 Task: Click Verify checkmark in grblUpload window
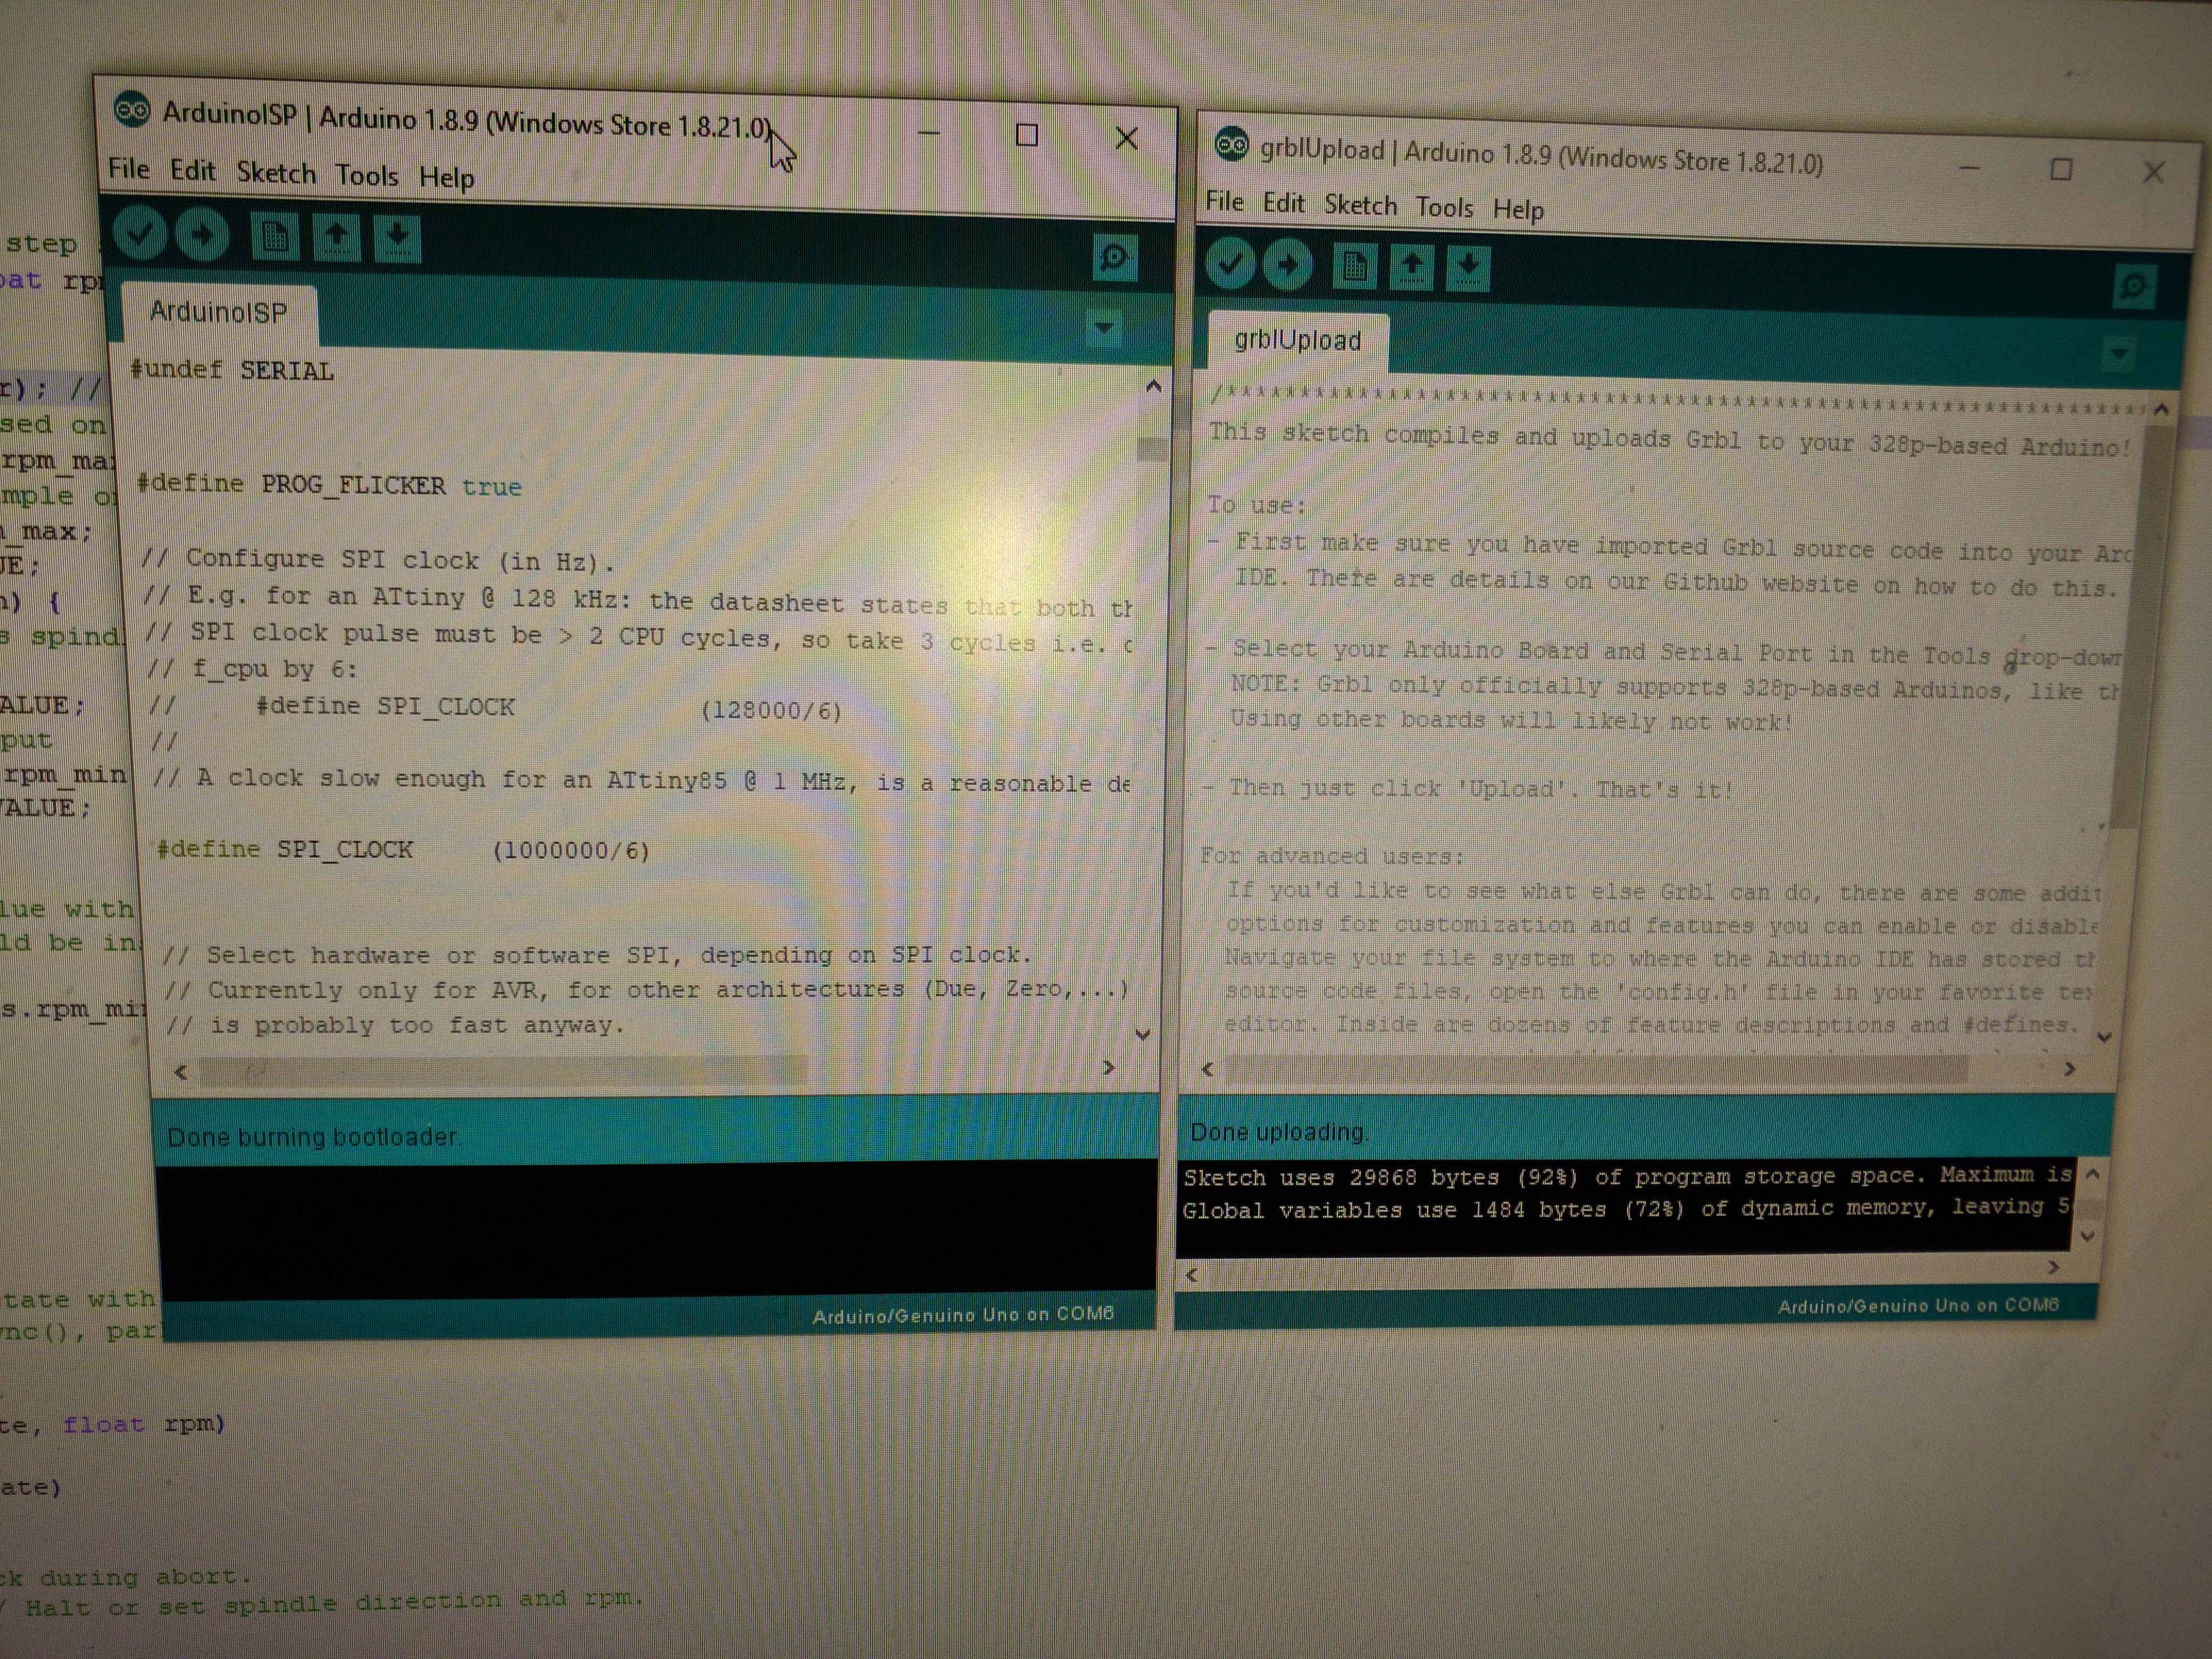[1230, 264]
